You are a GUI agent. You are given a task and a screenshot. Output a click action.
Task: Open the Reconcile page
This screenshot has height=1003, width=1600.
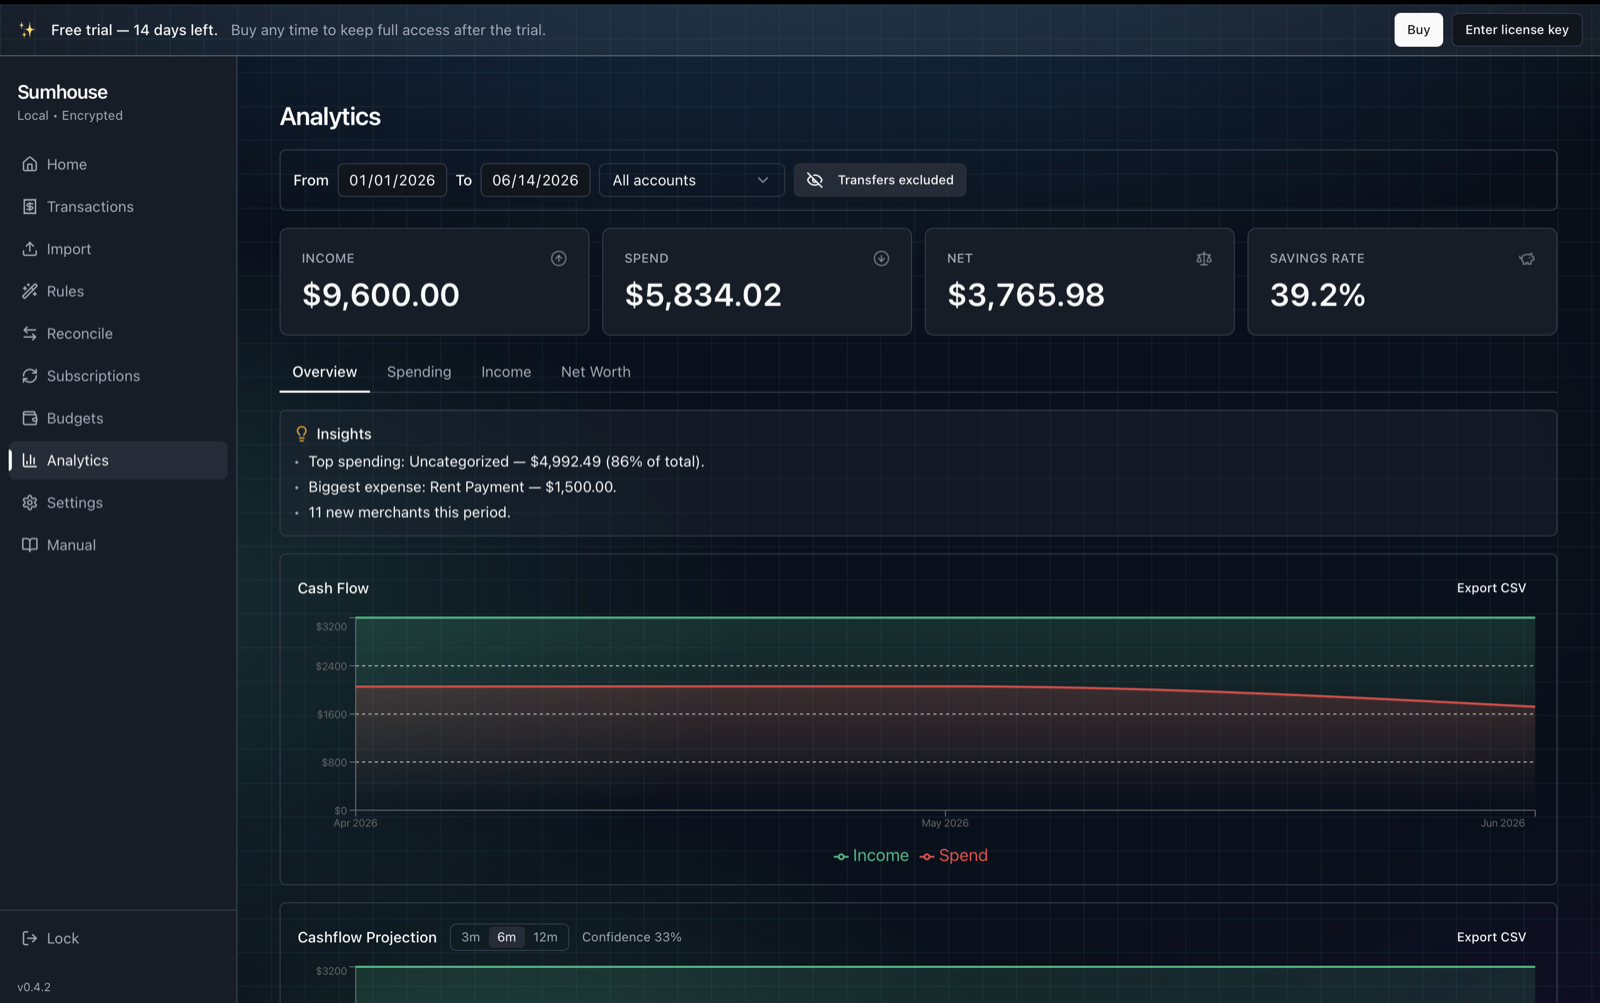[118, 333]
